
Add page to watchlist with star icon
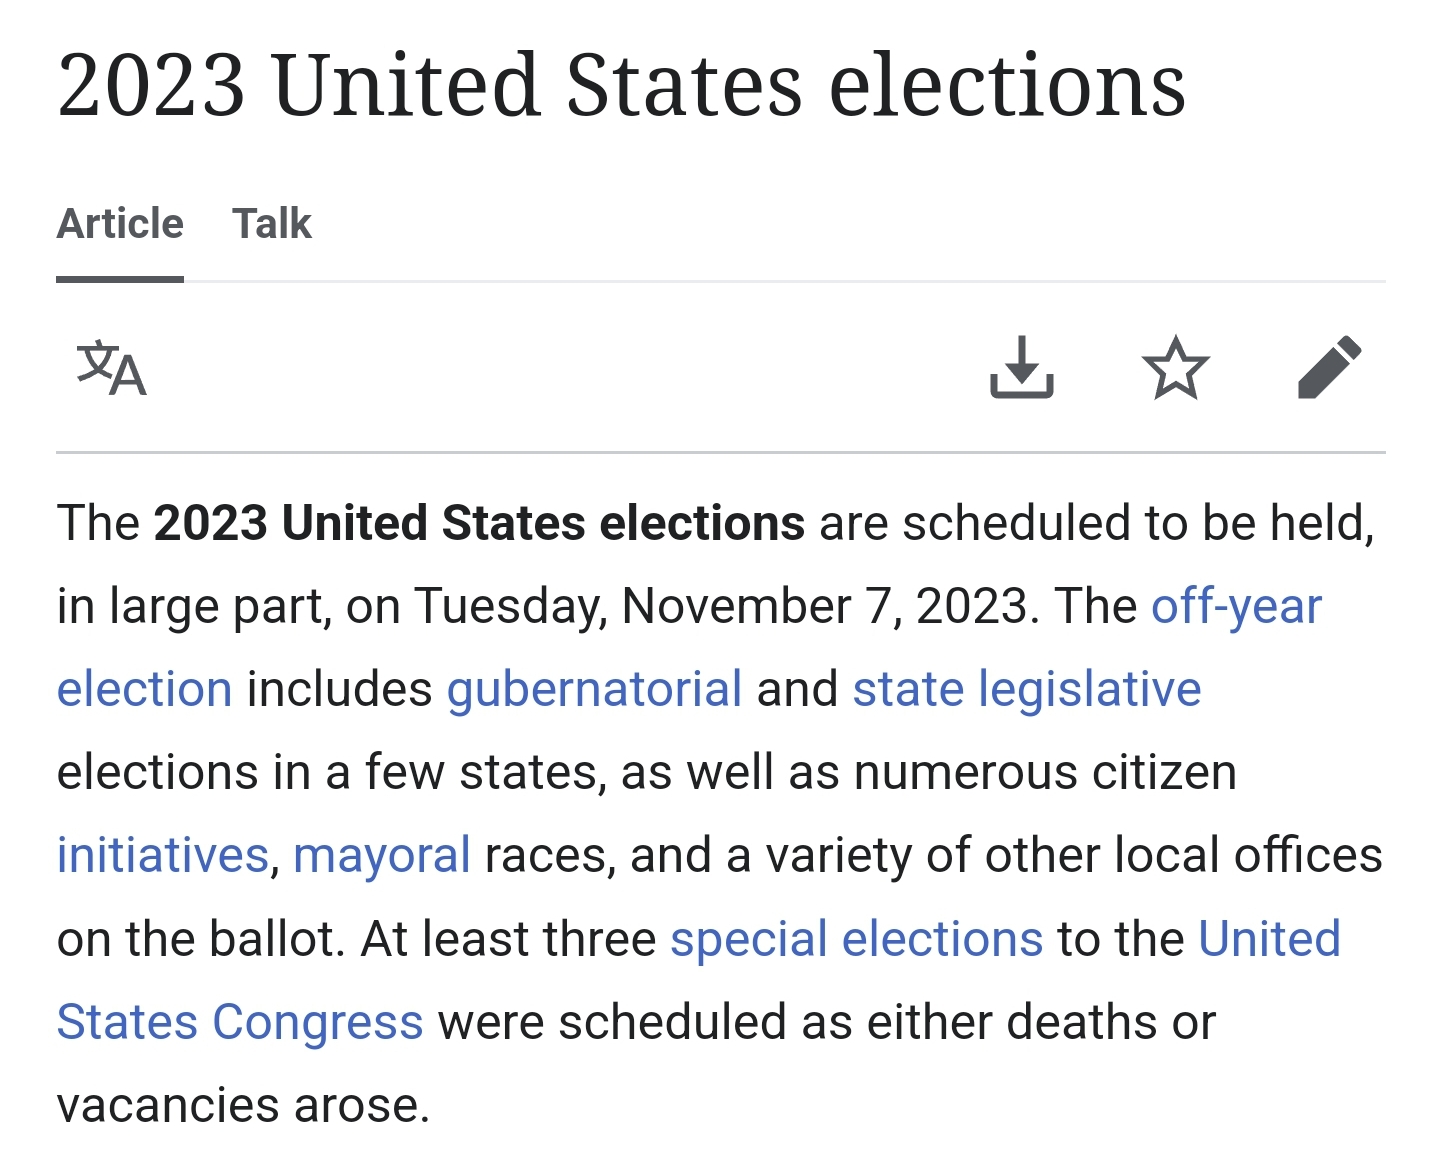(x=1175, y=368)
